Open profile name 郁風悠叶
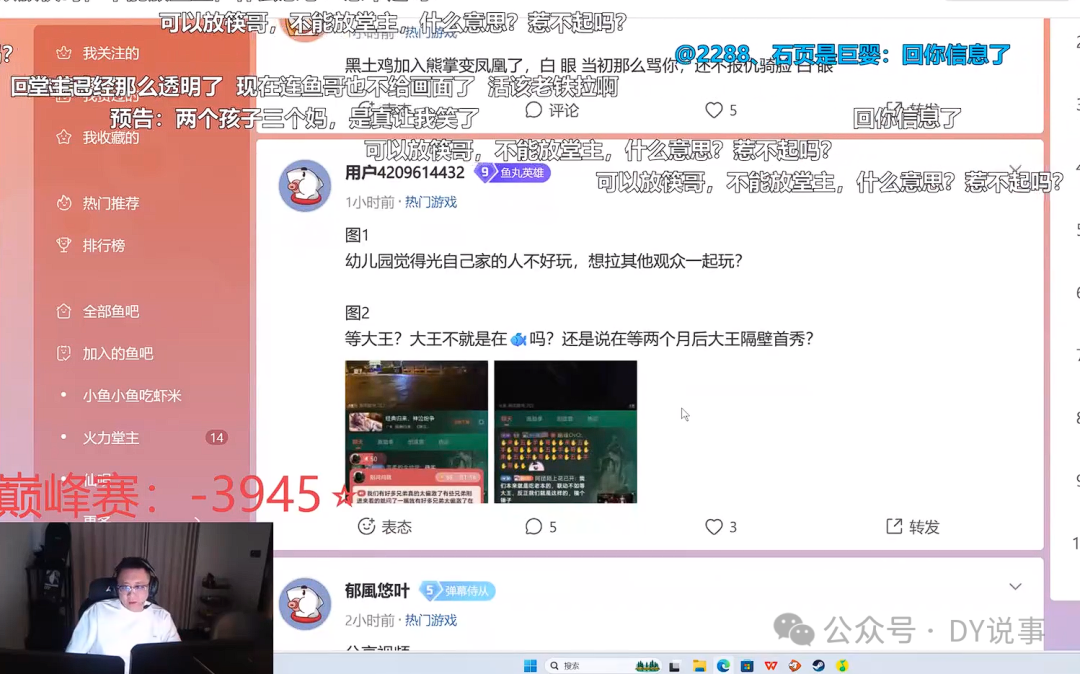Viewport: 1080px width, 674px height. tap(377, 591)
